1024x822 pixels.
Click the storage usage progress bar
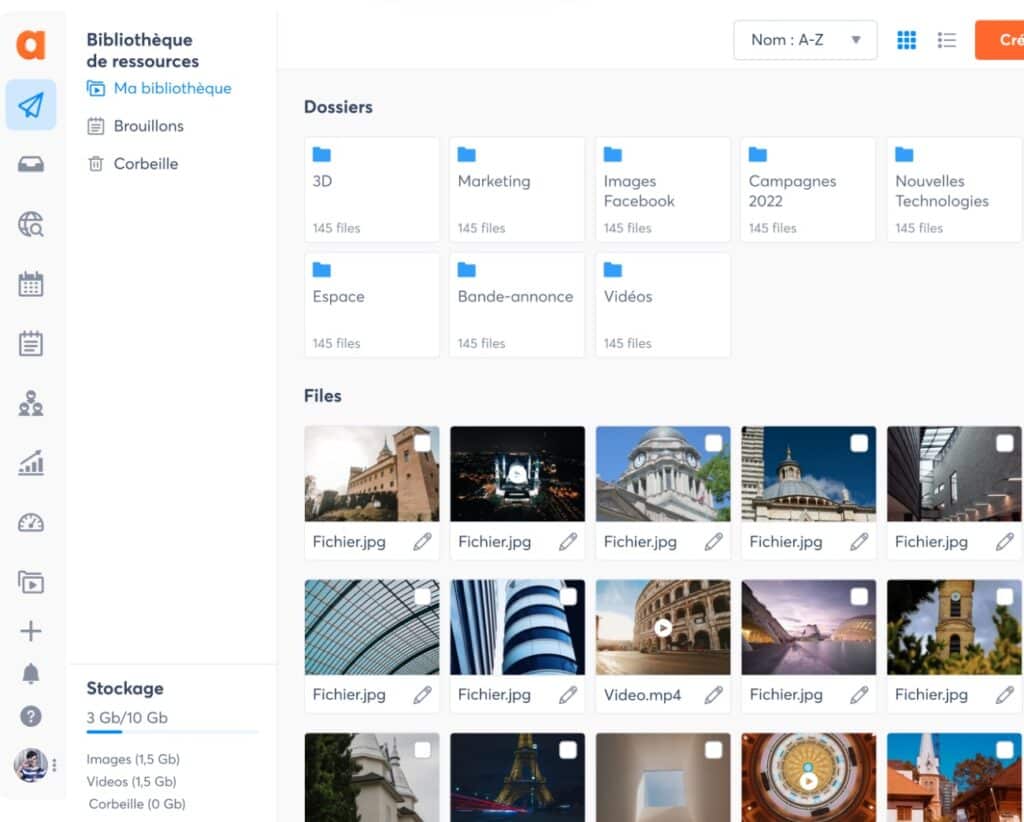pos(173,732)
